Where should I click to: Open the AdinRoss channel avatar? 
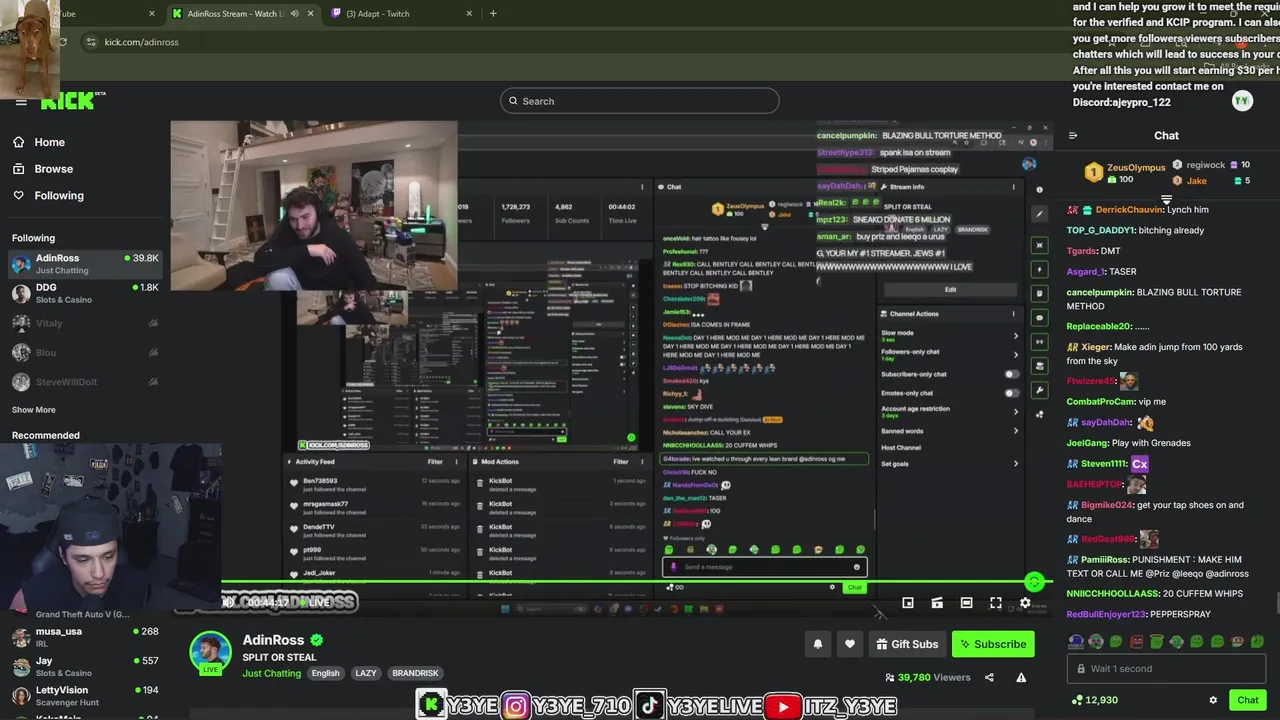pyautogui.click(x=210, y=652)
